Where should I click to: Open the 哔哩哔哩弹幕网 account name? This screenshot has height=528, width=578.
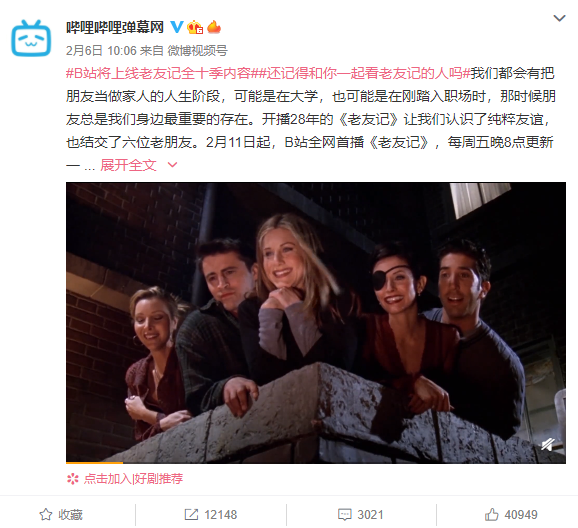point(115,27)
